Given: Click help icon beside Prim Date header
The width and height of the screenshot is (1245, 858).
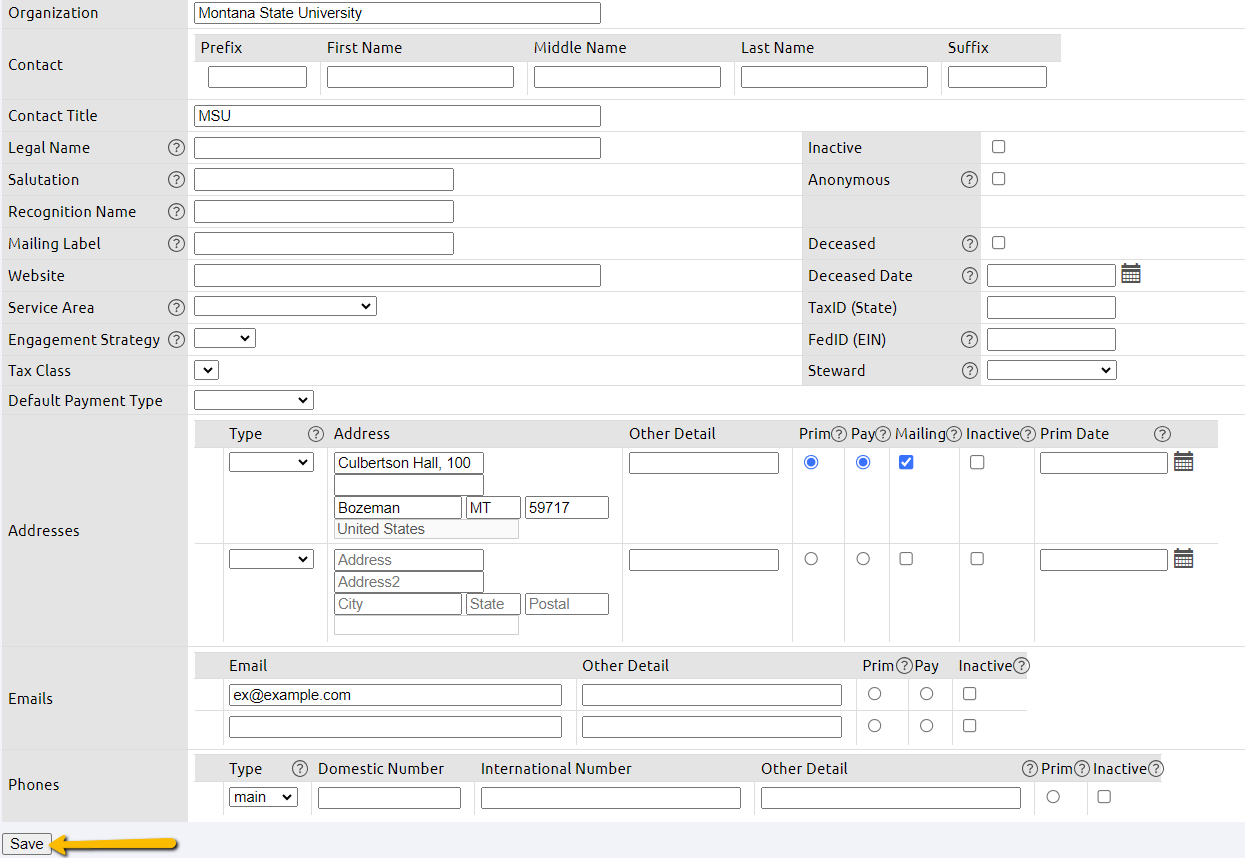Looking at the screenshot, I should pyautogui.click(x=1162, y=434).
